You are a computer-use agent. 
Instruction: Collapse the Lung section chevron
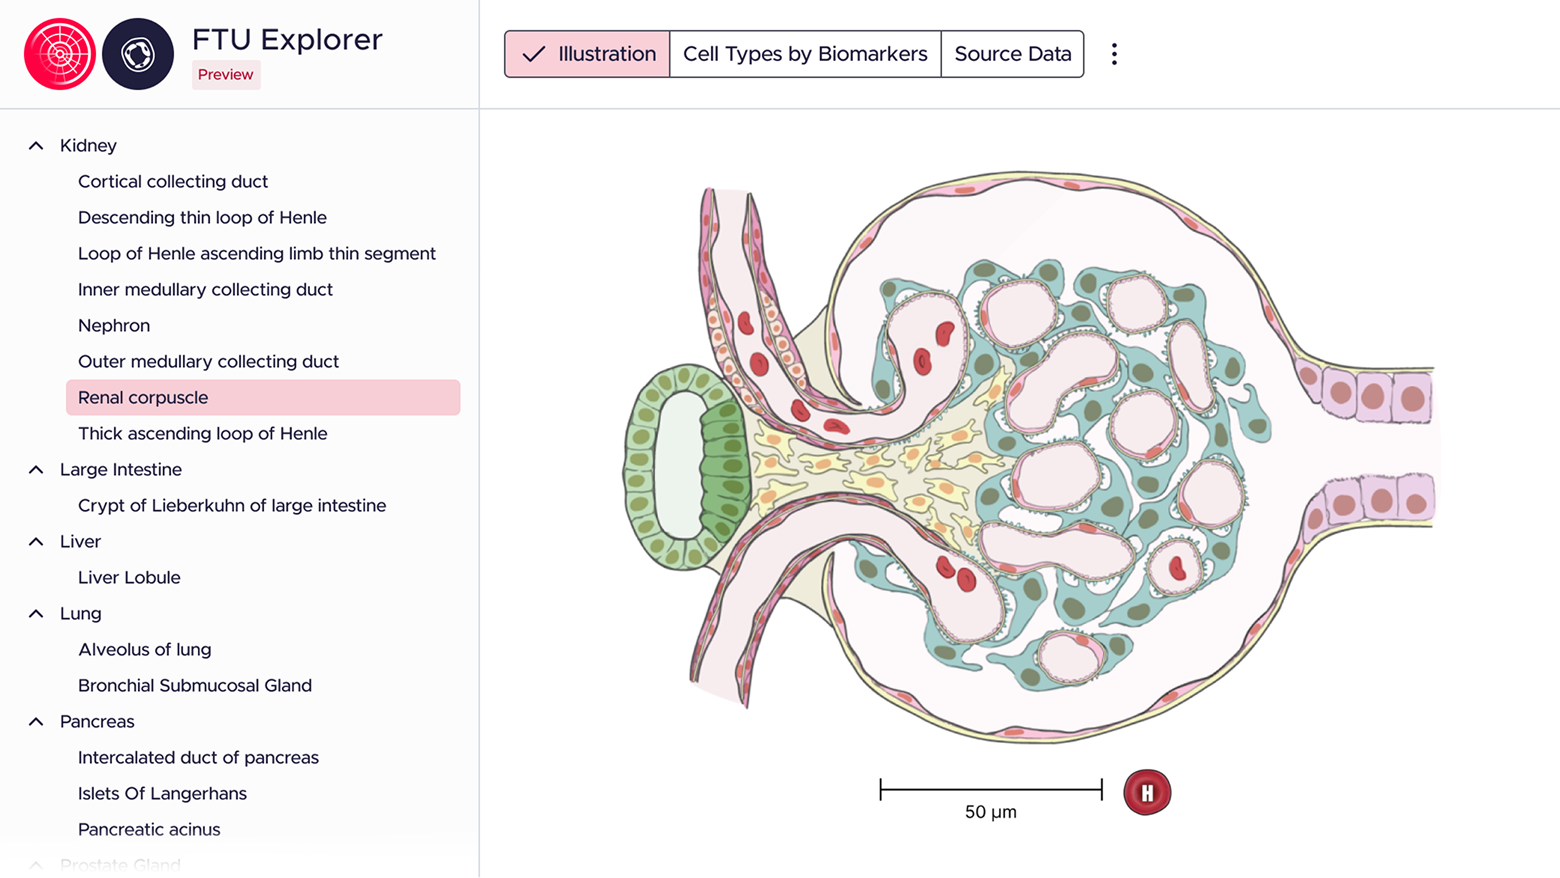(x=36, y=614)
